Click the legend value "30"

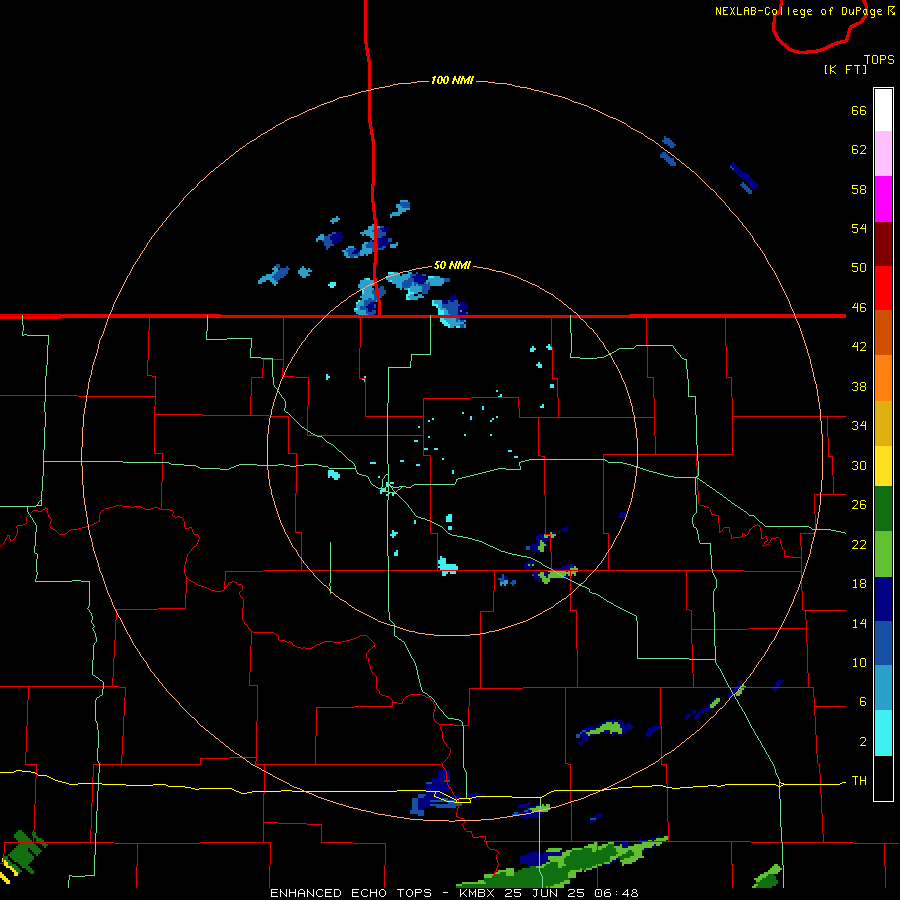(859, 465)
